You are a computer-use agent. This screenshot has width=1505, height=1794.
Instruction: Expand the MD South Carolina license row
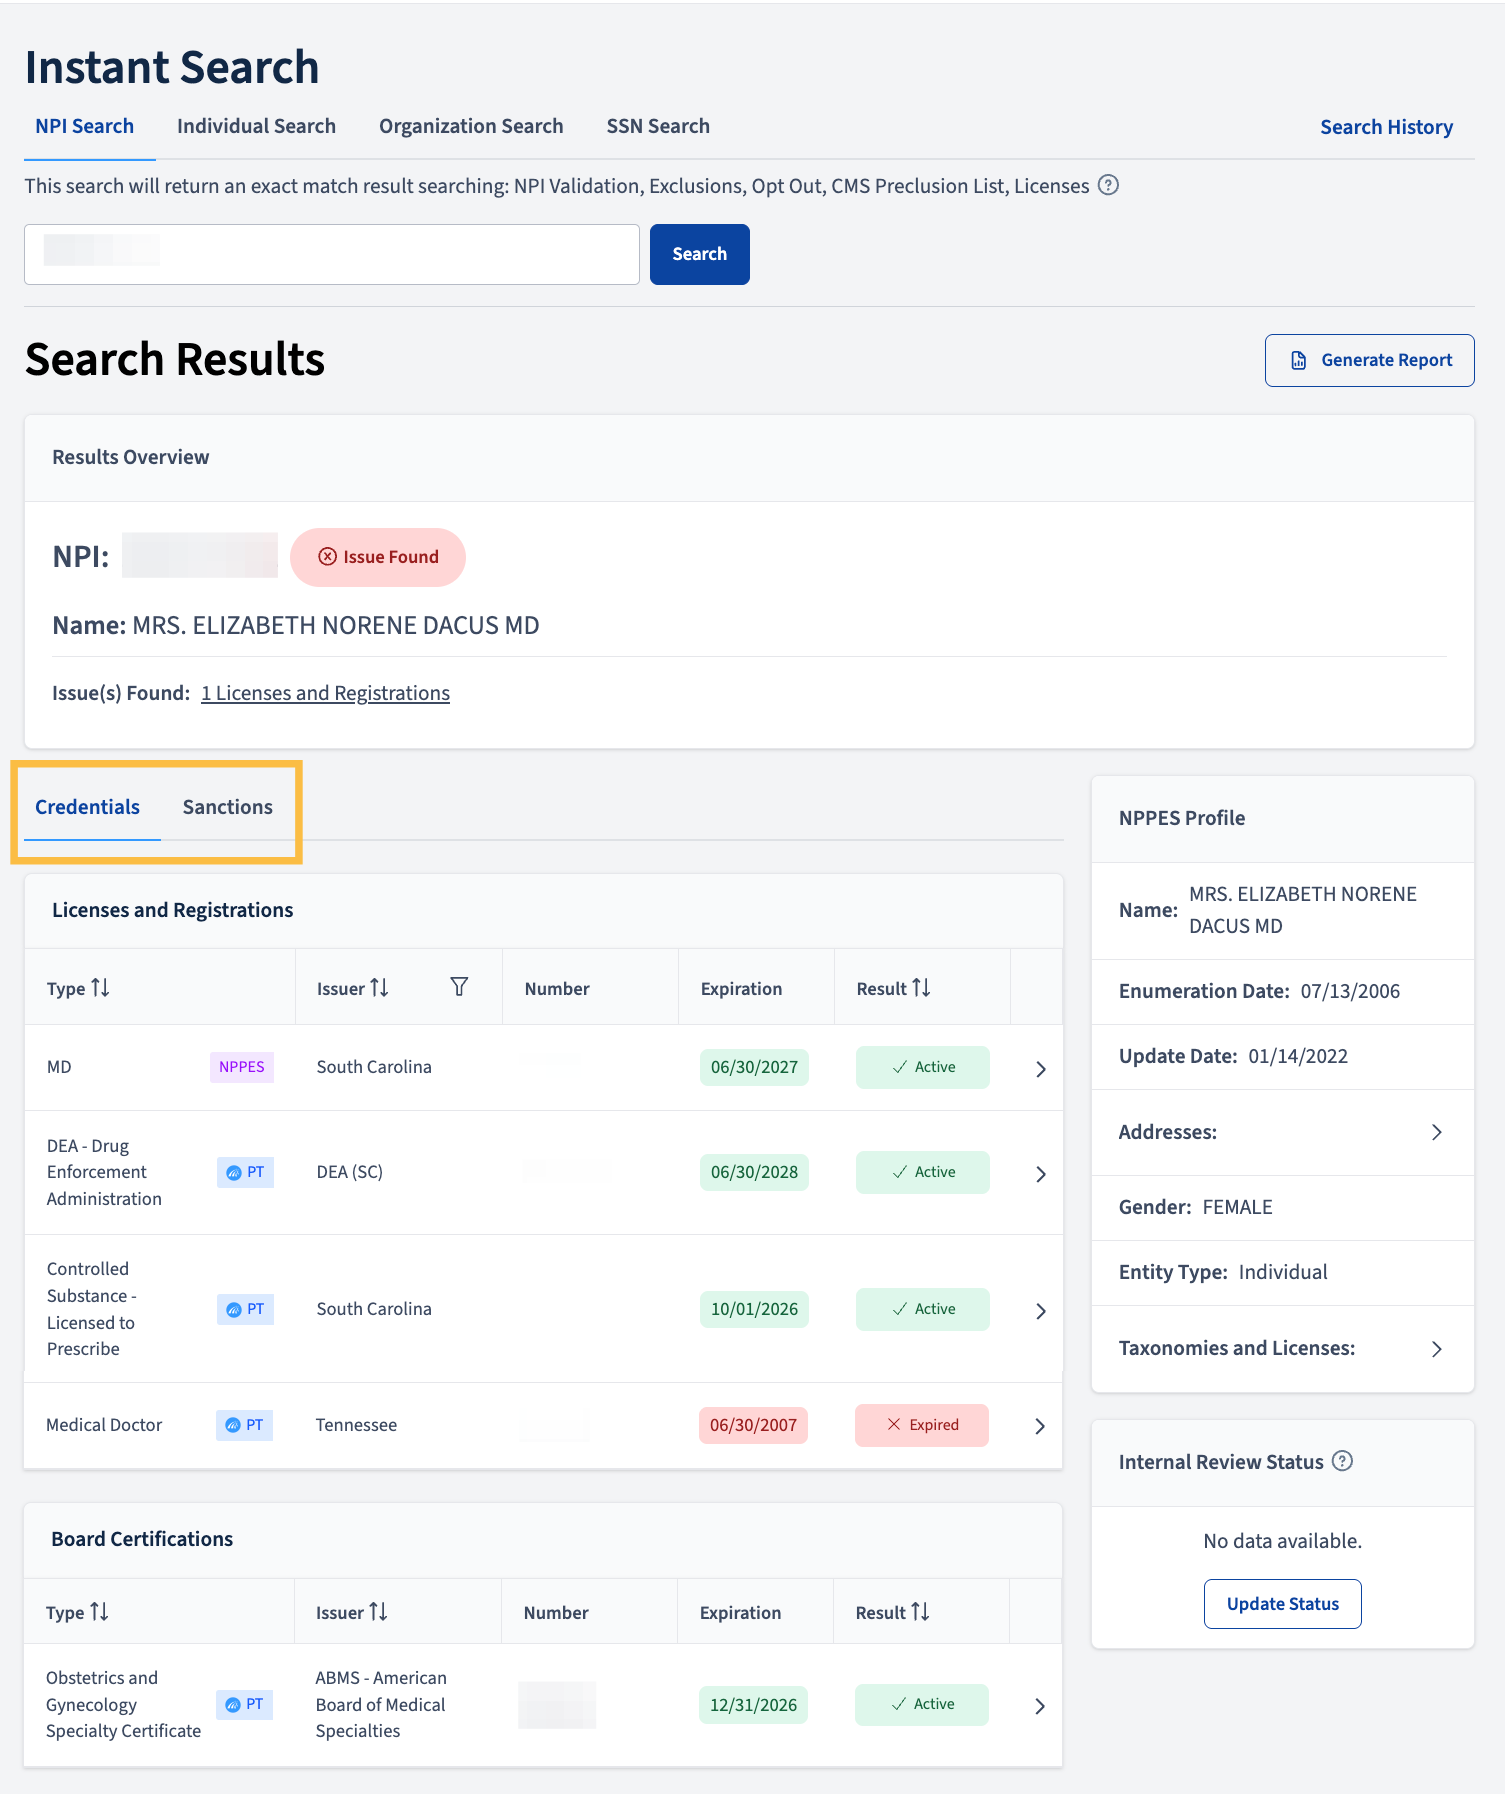[x=1040, y=1068]
